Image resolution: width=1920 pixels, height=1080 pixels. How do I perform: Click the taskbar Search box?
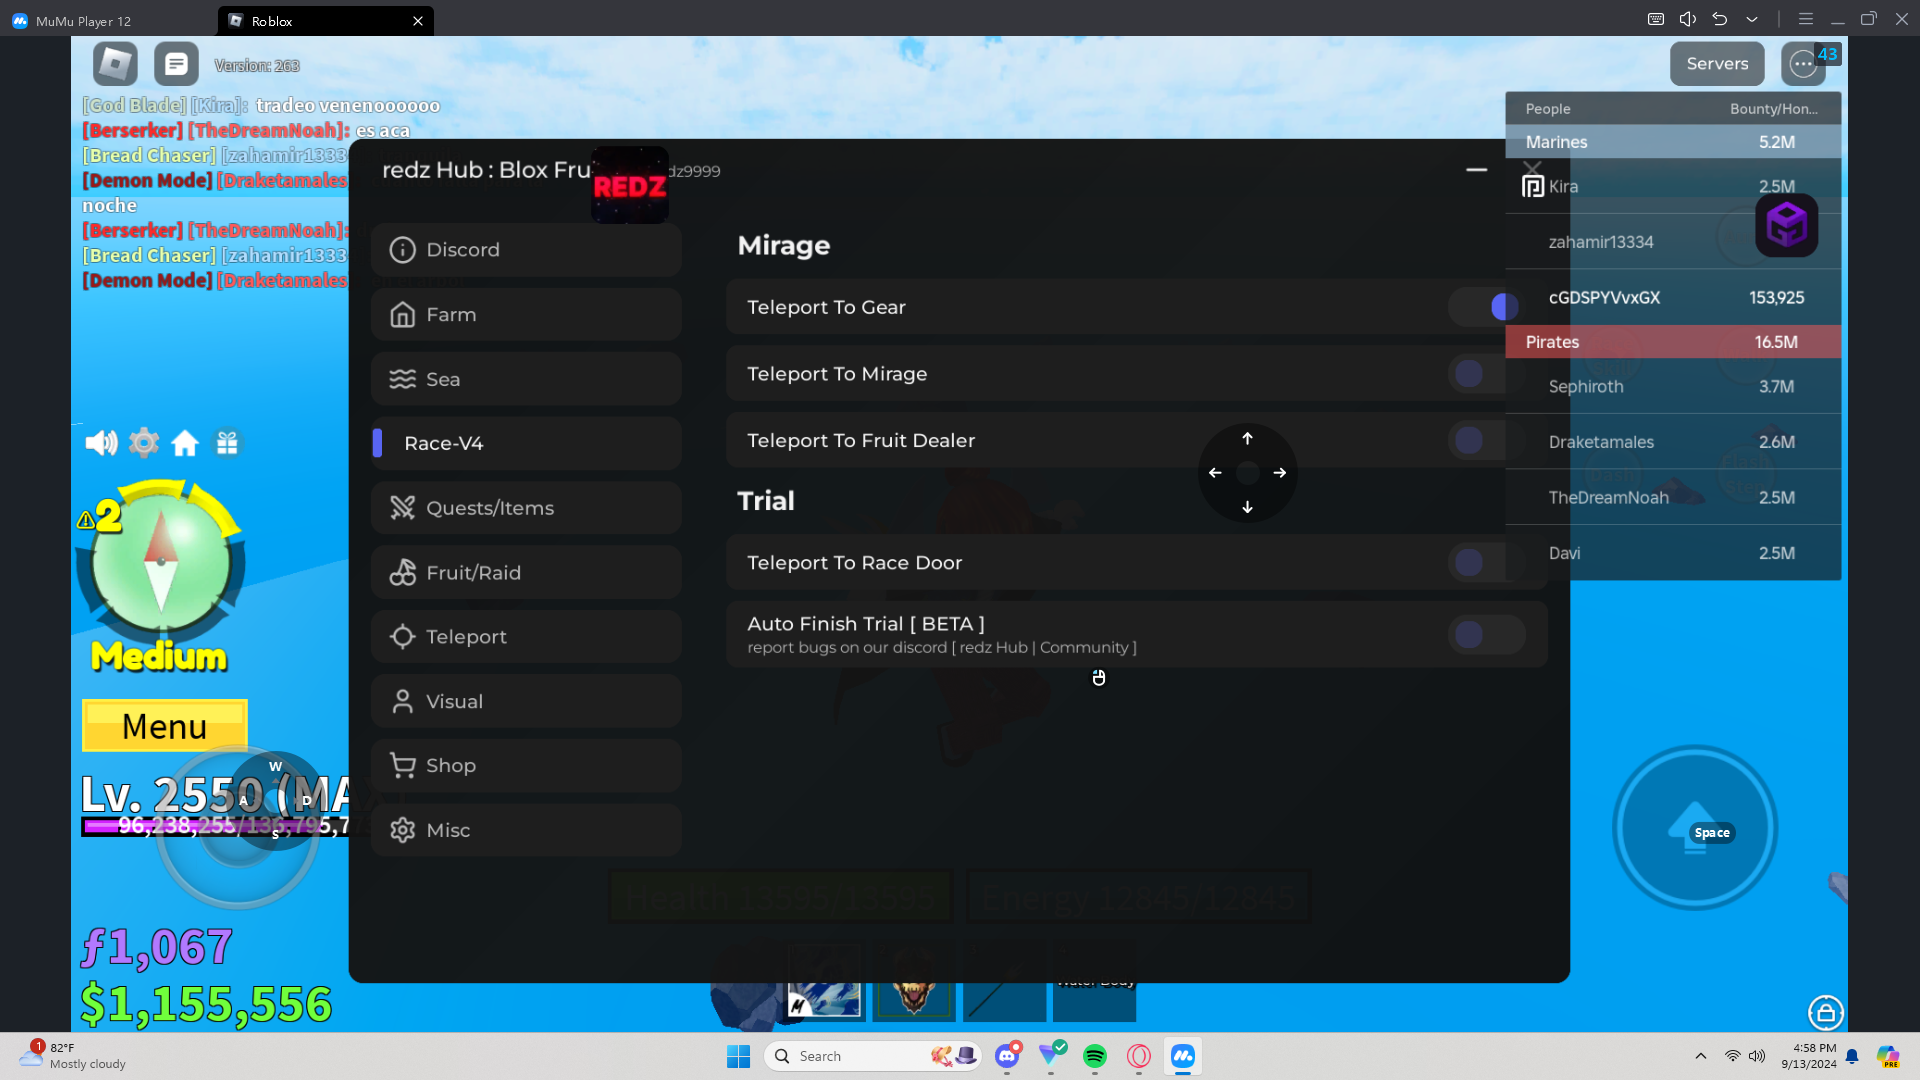point(874,1056)
